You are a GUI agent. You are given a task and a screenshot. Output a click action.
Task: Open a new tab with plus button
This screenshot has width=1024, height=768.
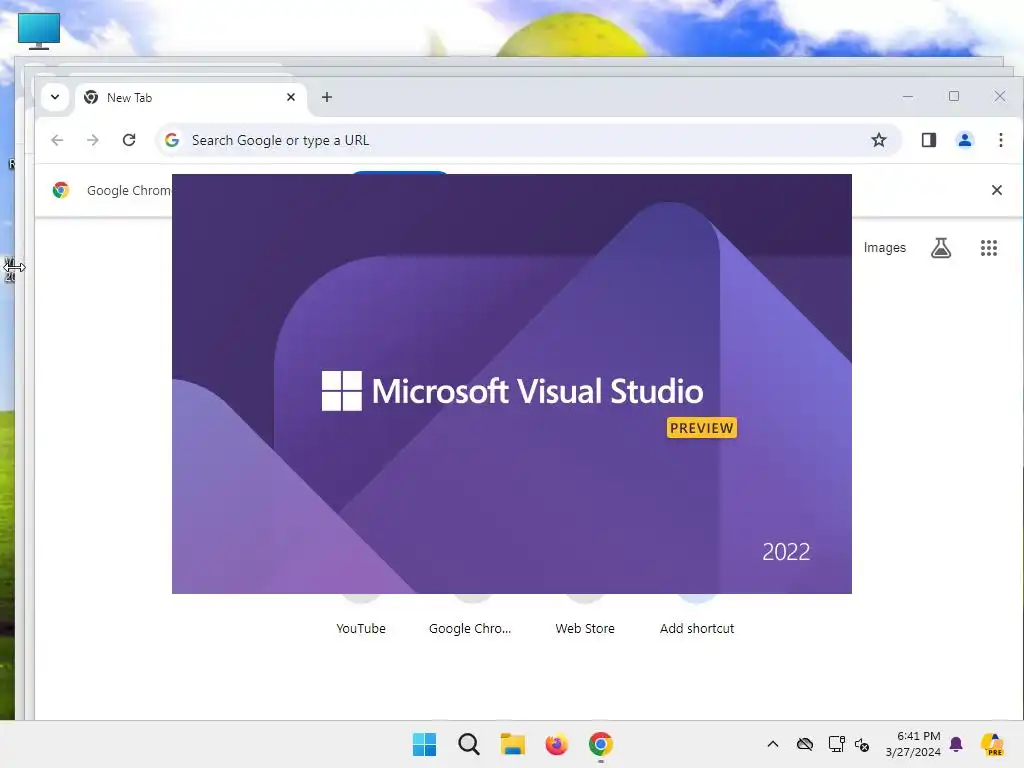(x=327, y=97)
